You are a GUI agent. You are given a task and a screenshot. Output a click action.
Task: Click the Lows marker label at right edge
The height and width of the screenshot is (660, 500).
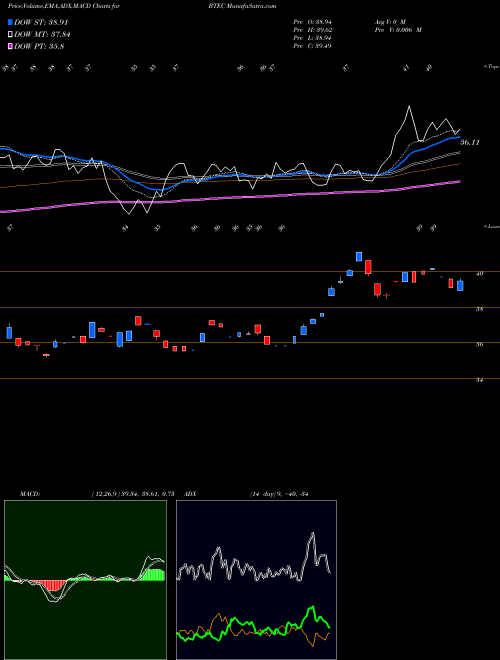(x=492, y=226)
